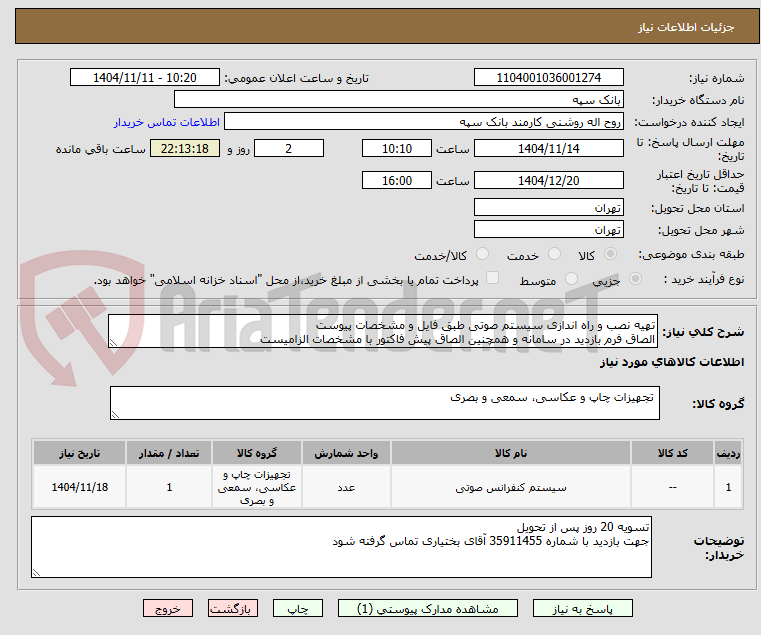Click resize handle of شرح کلی نیاز box
Image resolution: width=761 pixels, height=635 pixels.
(113, 343)
